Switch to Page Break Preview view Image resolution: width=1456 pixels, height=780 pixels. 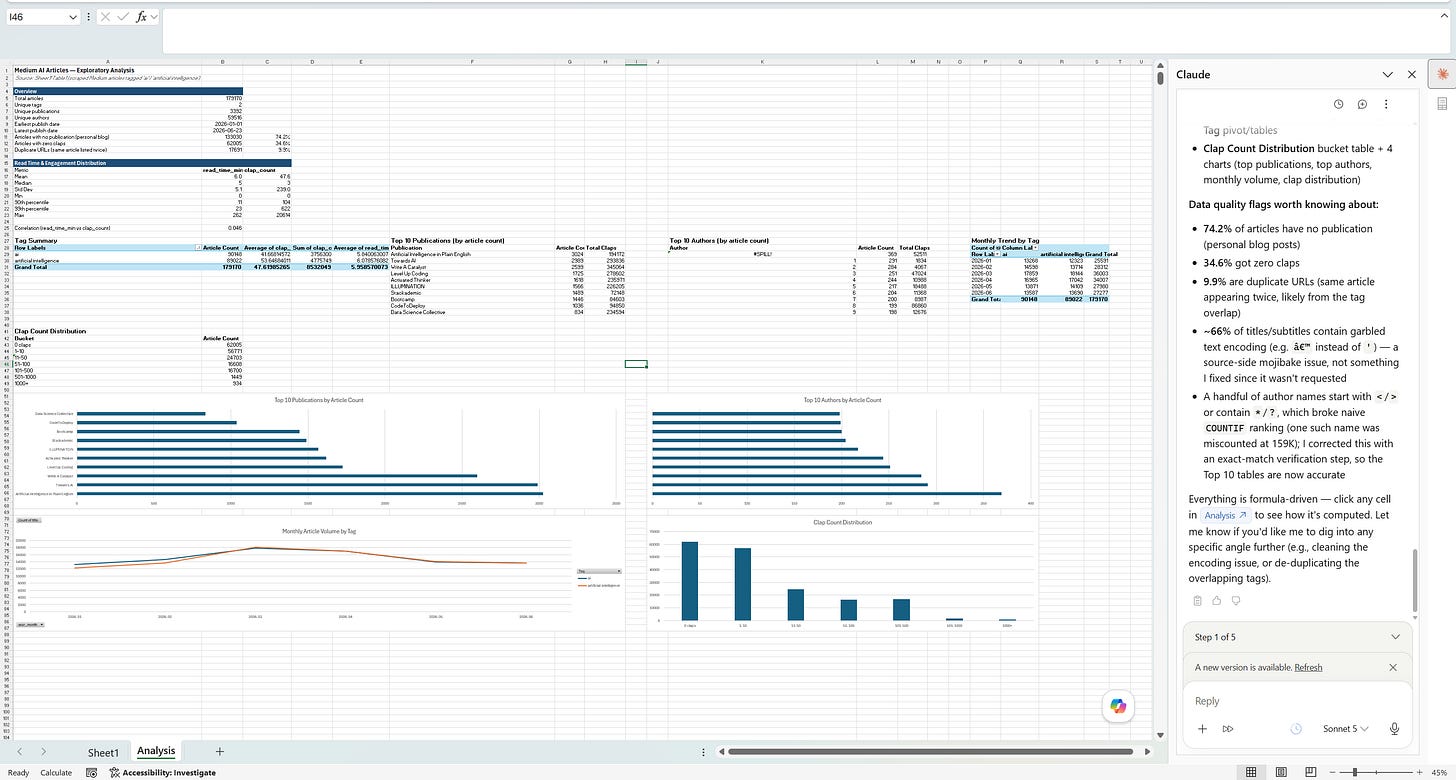1311,772
